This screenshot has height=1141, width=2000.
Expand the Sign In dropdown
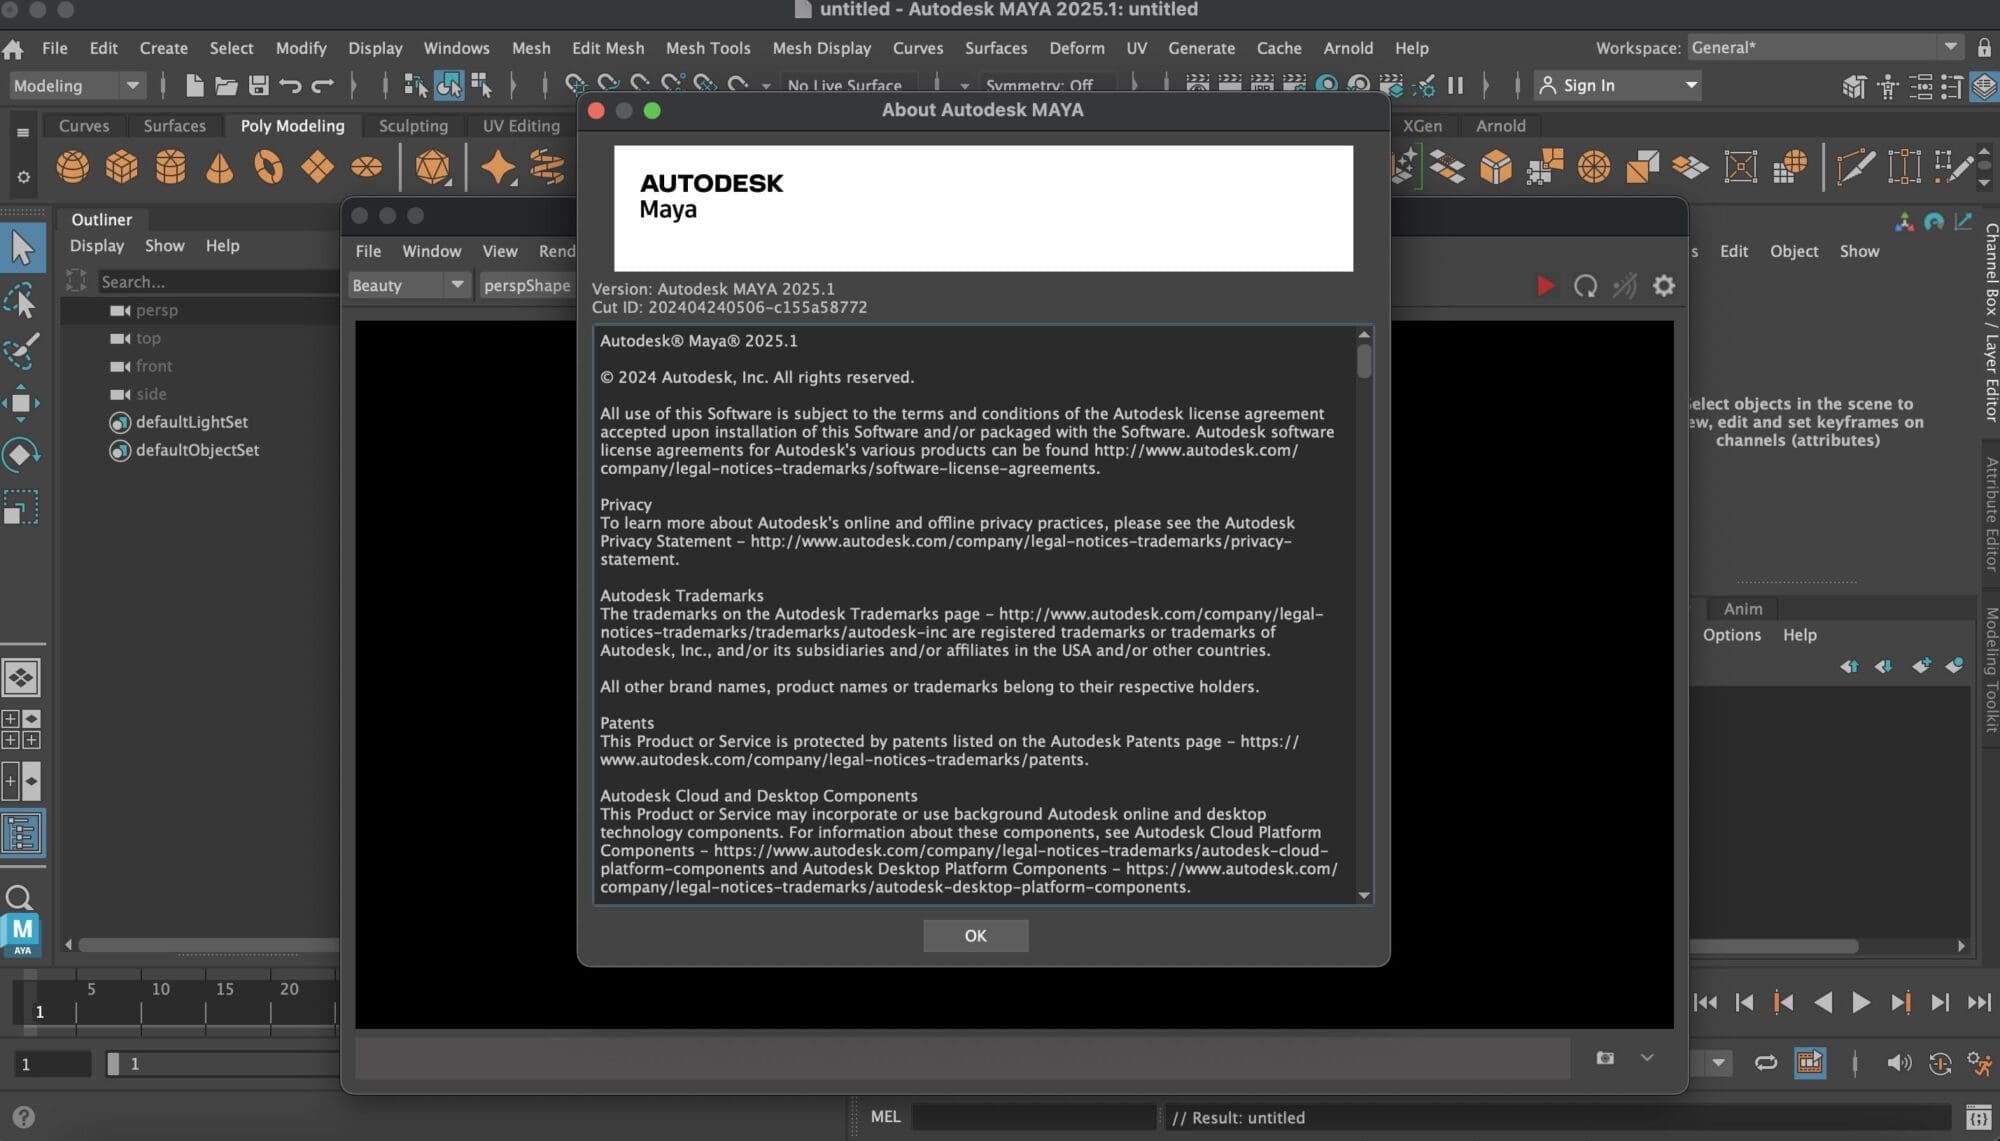point(1691,86)
